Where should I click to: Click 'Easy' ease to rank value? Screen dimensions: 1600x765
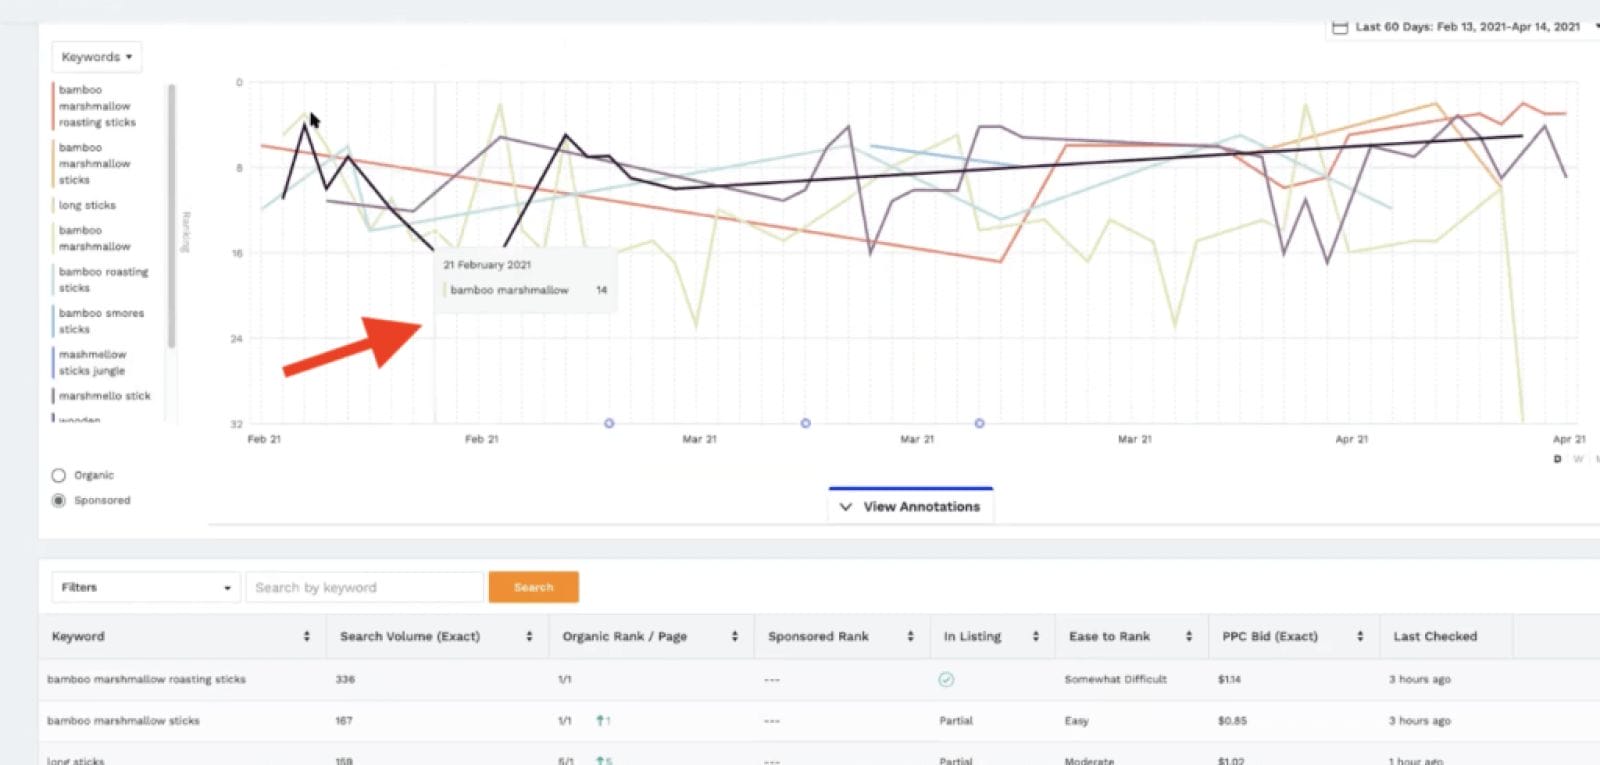[1076, 720]
